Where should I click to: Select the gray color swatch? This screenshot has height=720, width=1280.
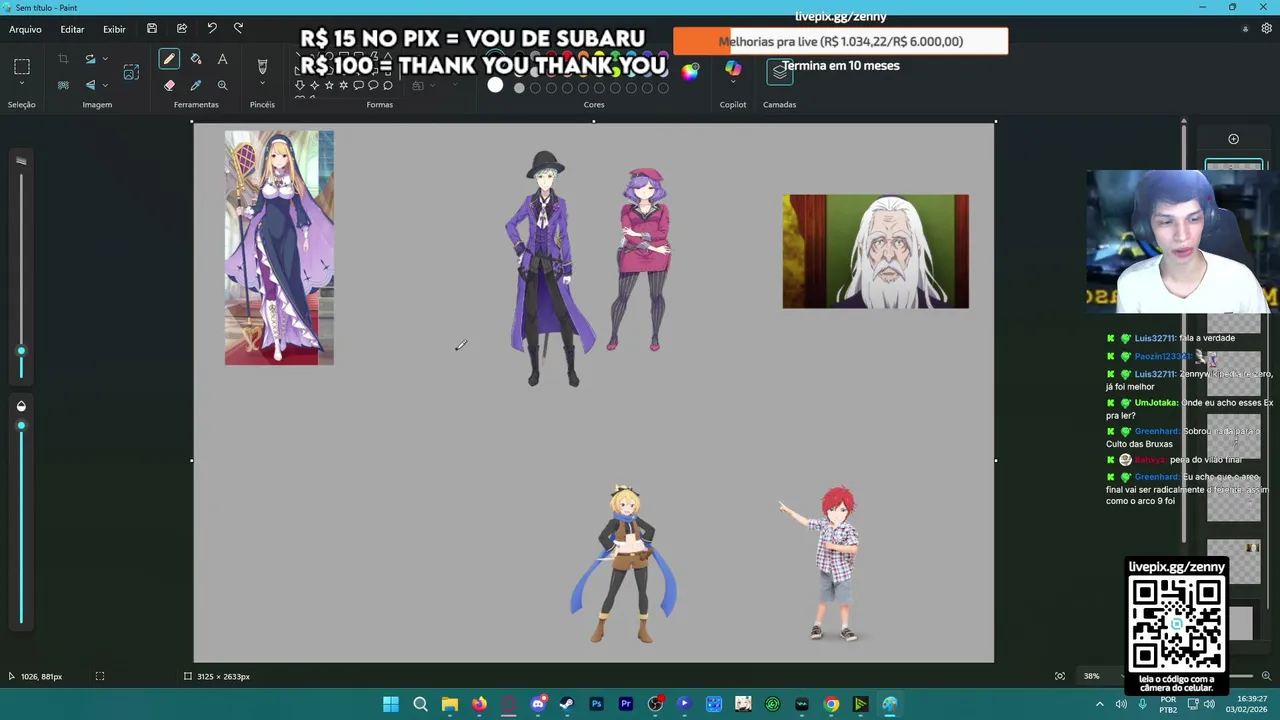(x=519, y=88)
